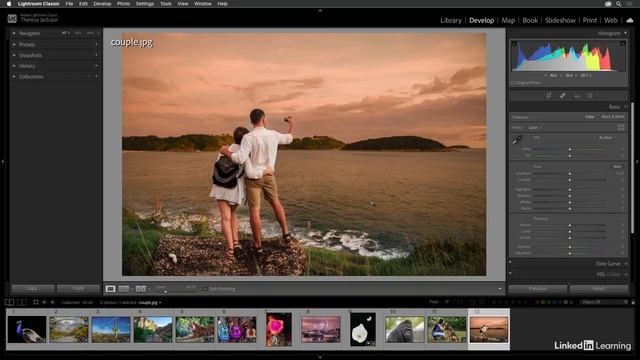Switch to the Library module
Viewport: 640px width, 360px height.
click(451, 20)
